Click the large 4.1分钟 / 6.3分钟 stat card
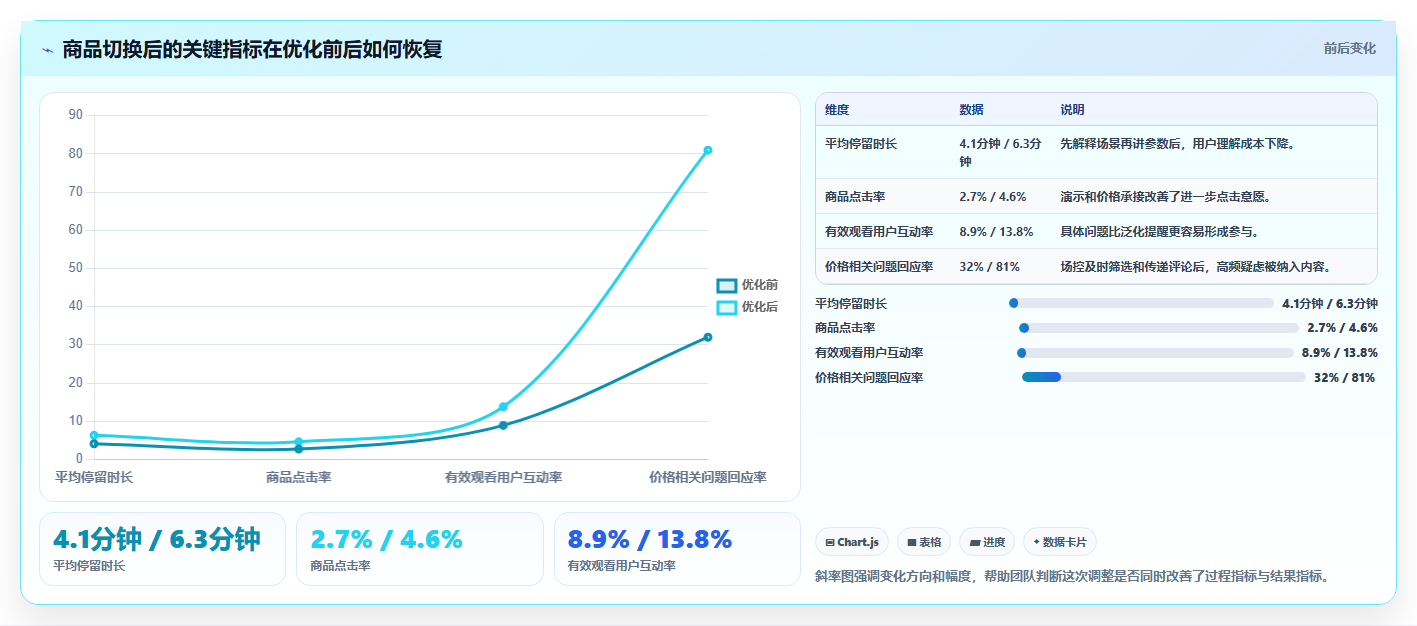Viewport: 1417px width, 626px height. coord(162,549)
